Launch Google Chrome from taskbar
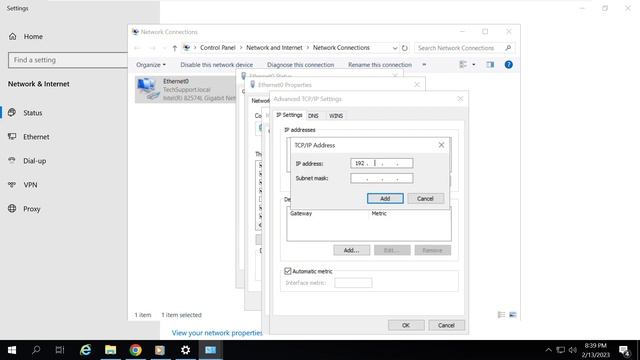The height and width of the screenshot is (360, 640). point(136,350)
